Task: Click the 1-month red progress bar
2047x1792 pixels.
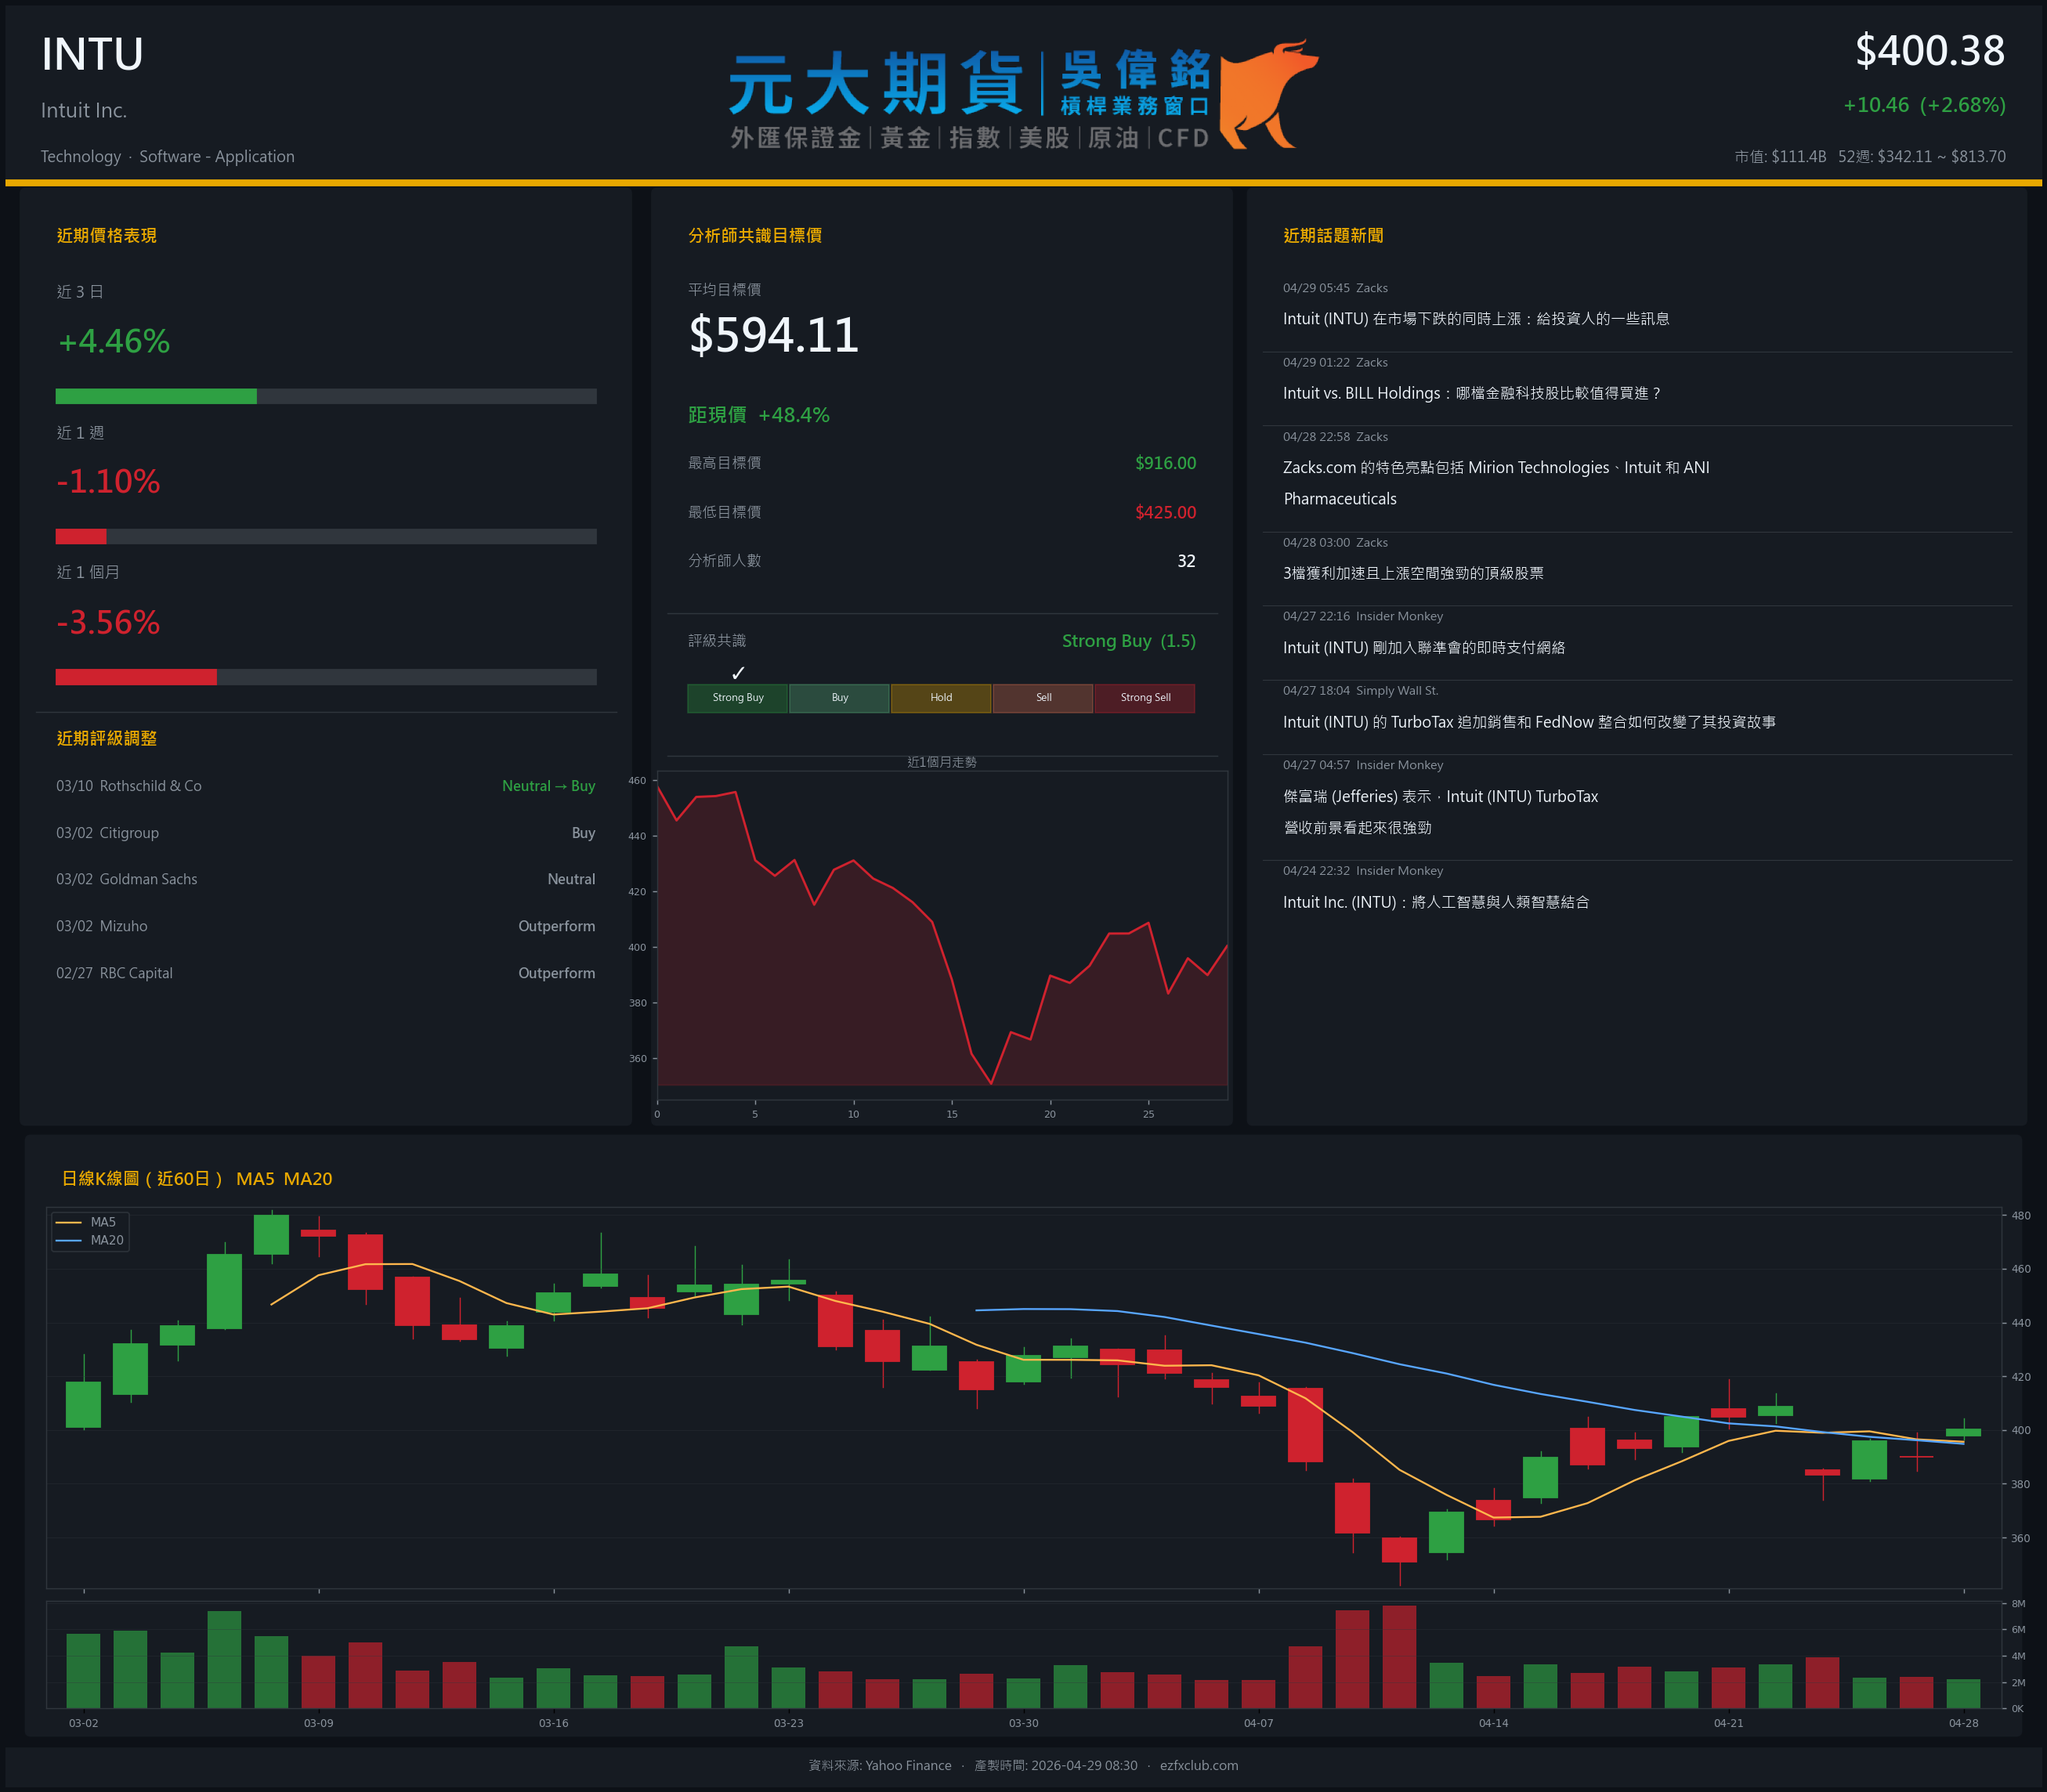Action: pos(136,677)
